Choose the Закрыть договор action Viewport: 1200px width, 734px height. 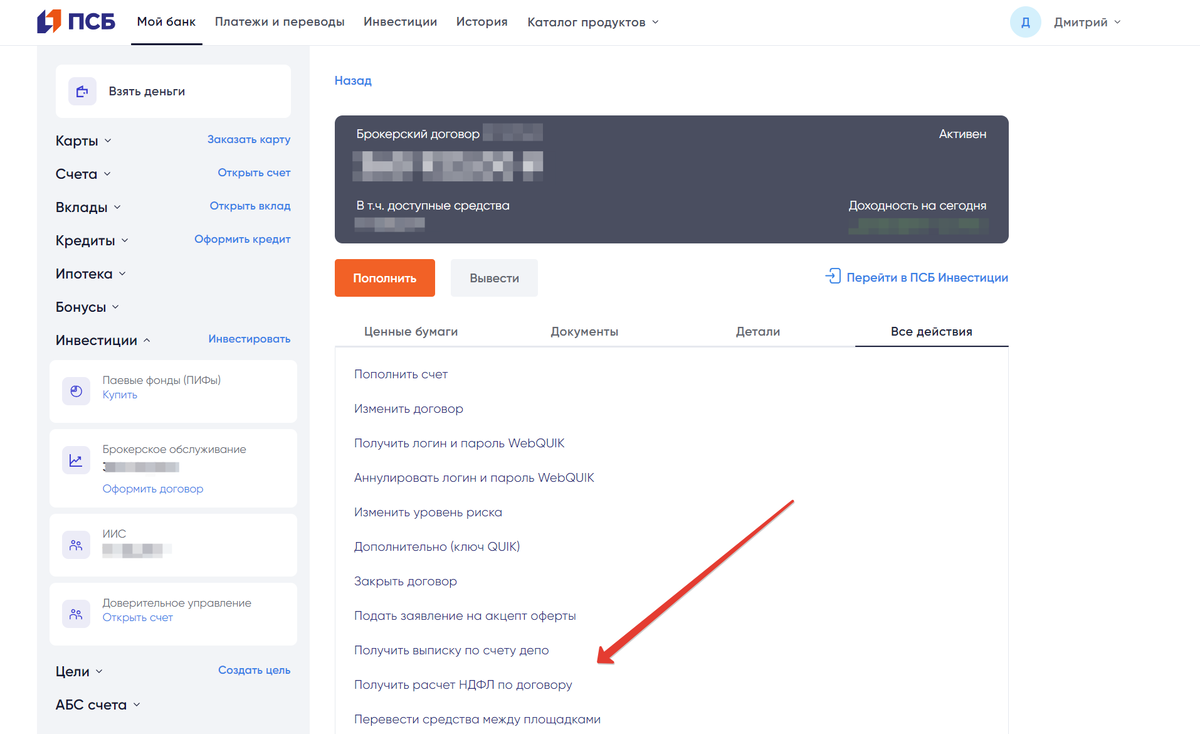[x=405, y=581]
